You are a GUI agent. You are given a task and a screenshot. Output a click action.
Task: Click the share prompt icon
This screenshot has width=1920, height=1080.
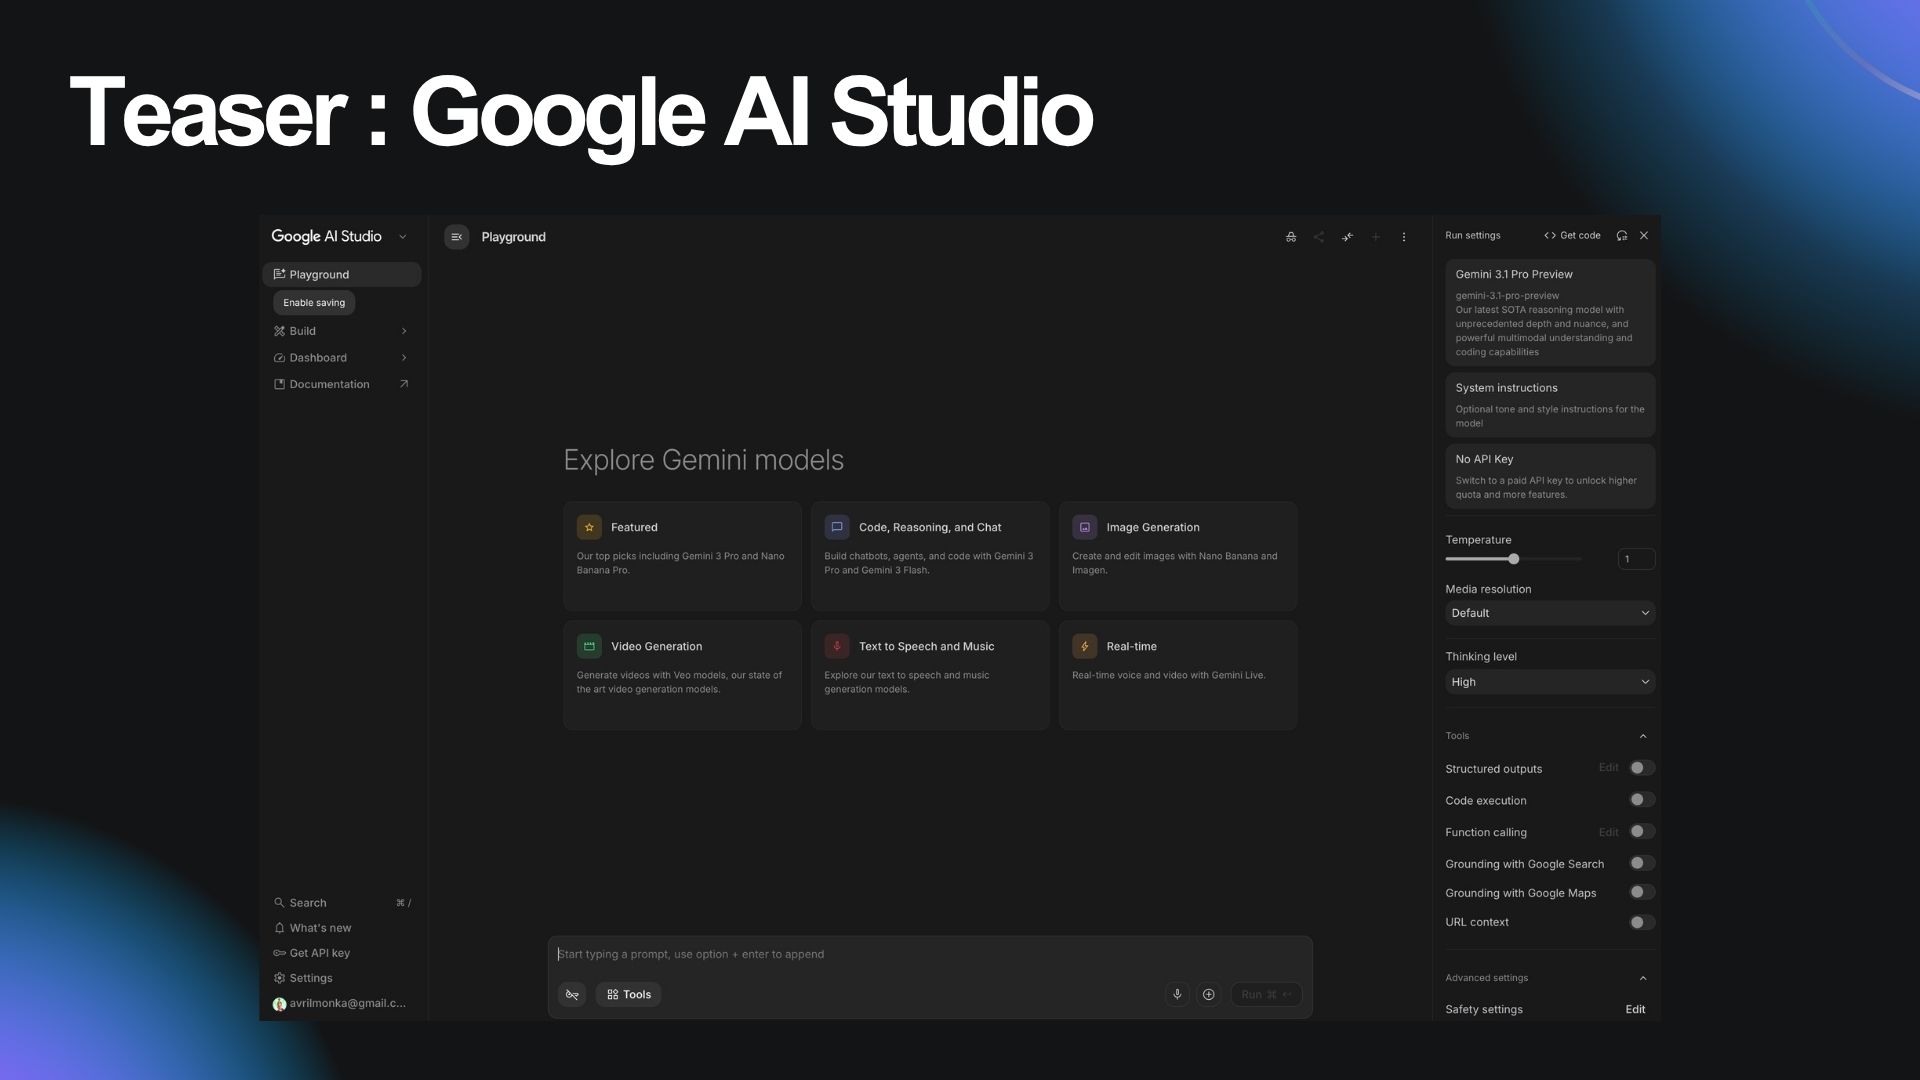[x=1319, y=237]
